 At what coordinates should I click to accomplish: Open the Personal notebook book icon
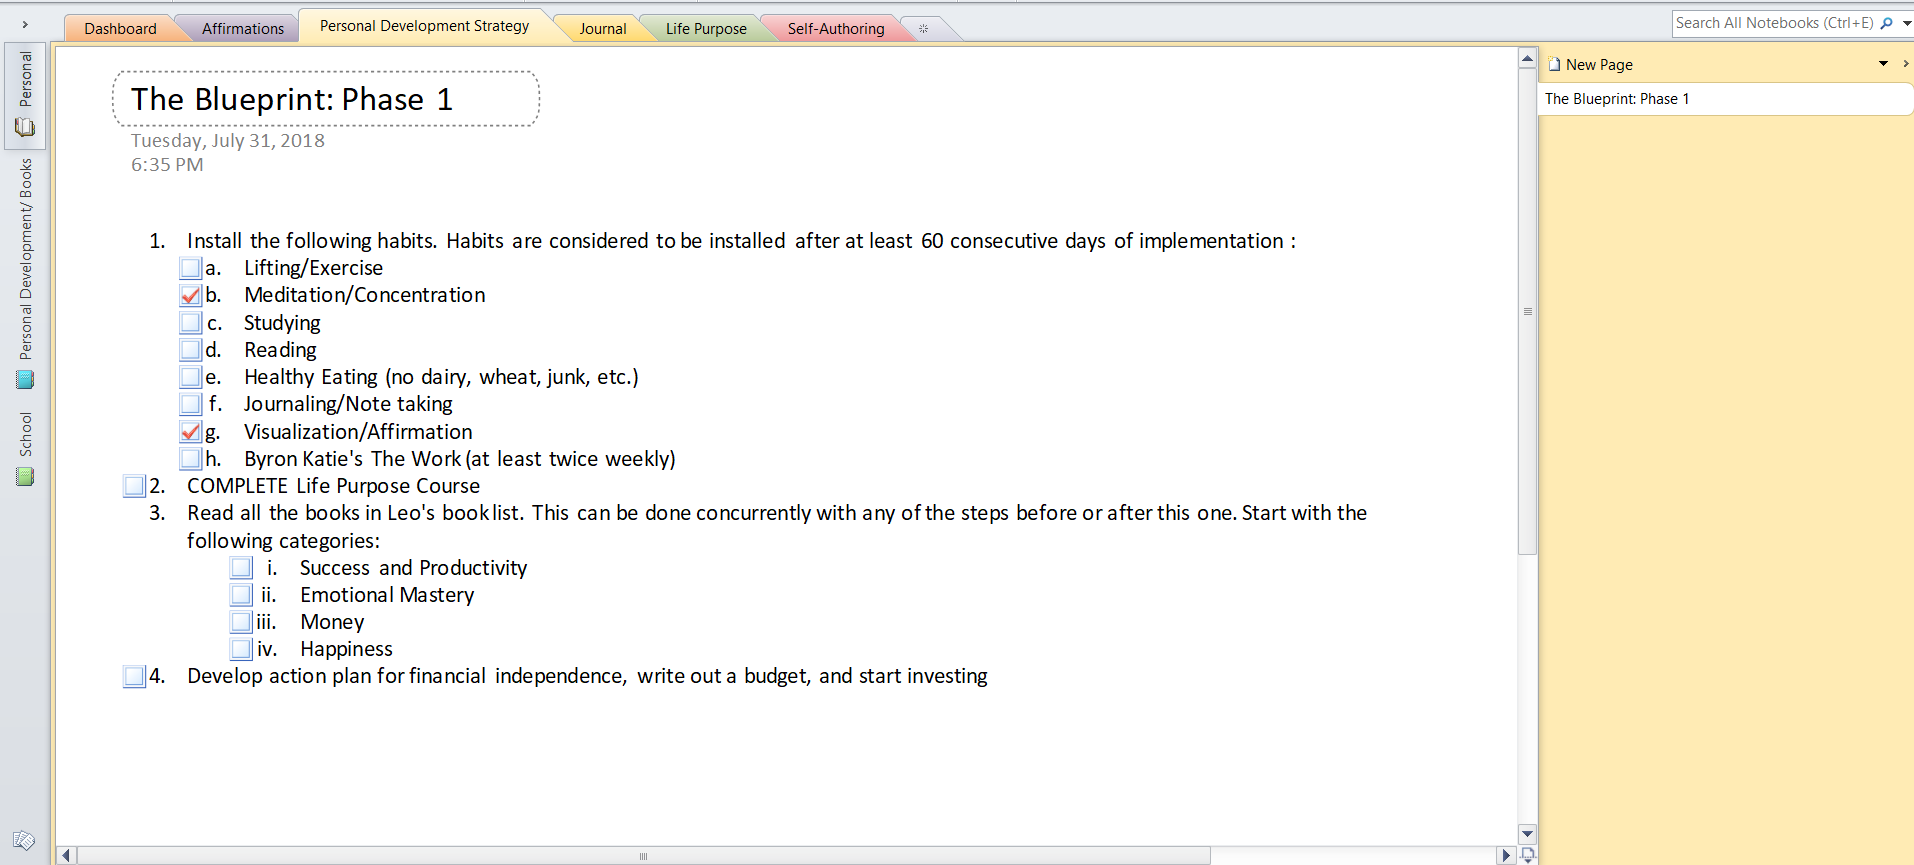25,127
